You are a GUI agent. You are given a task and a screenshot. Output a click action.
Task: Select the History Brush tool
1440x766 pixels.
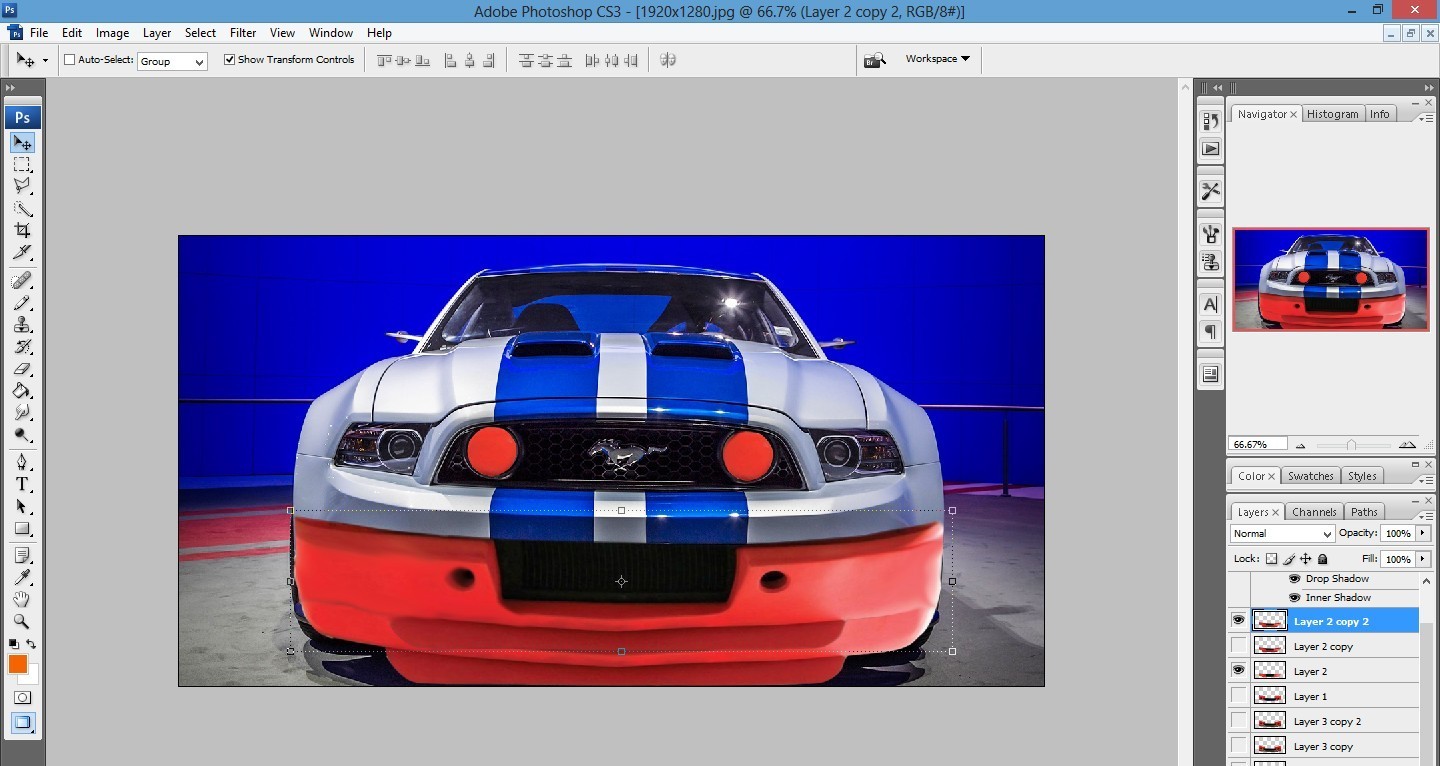click(22, 346)
